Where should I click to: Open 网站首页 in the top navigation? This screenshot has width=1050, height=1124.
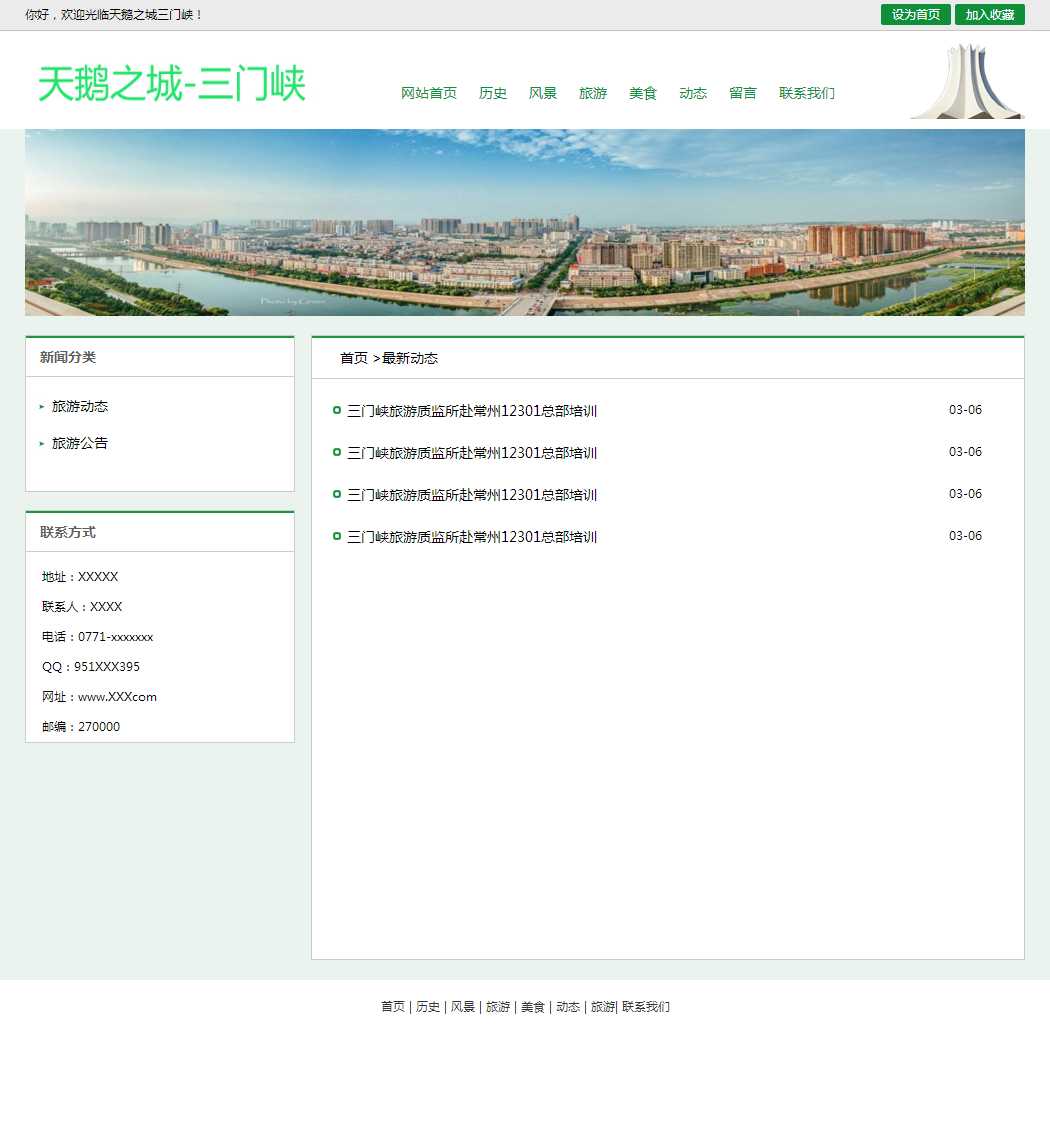click(x=428, y=93)
